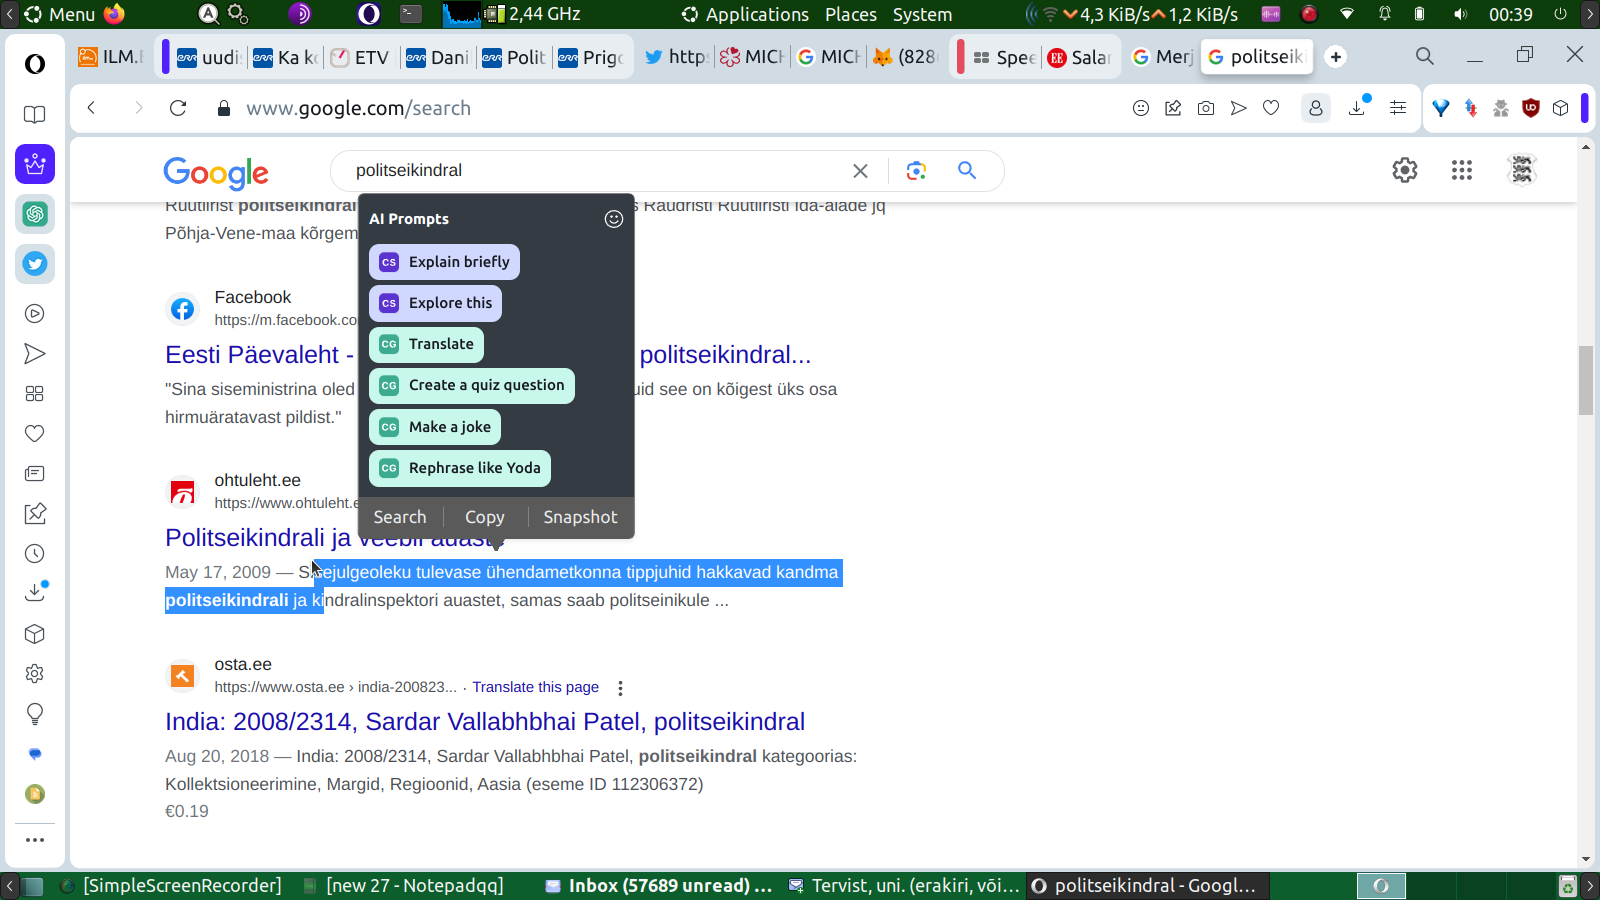Open the Google apps grid
The width and height of the screenshot is (1600, 900).
[1462, 171]
